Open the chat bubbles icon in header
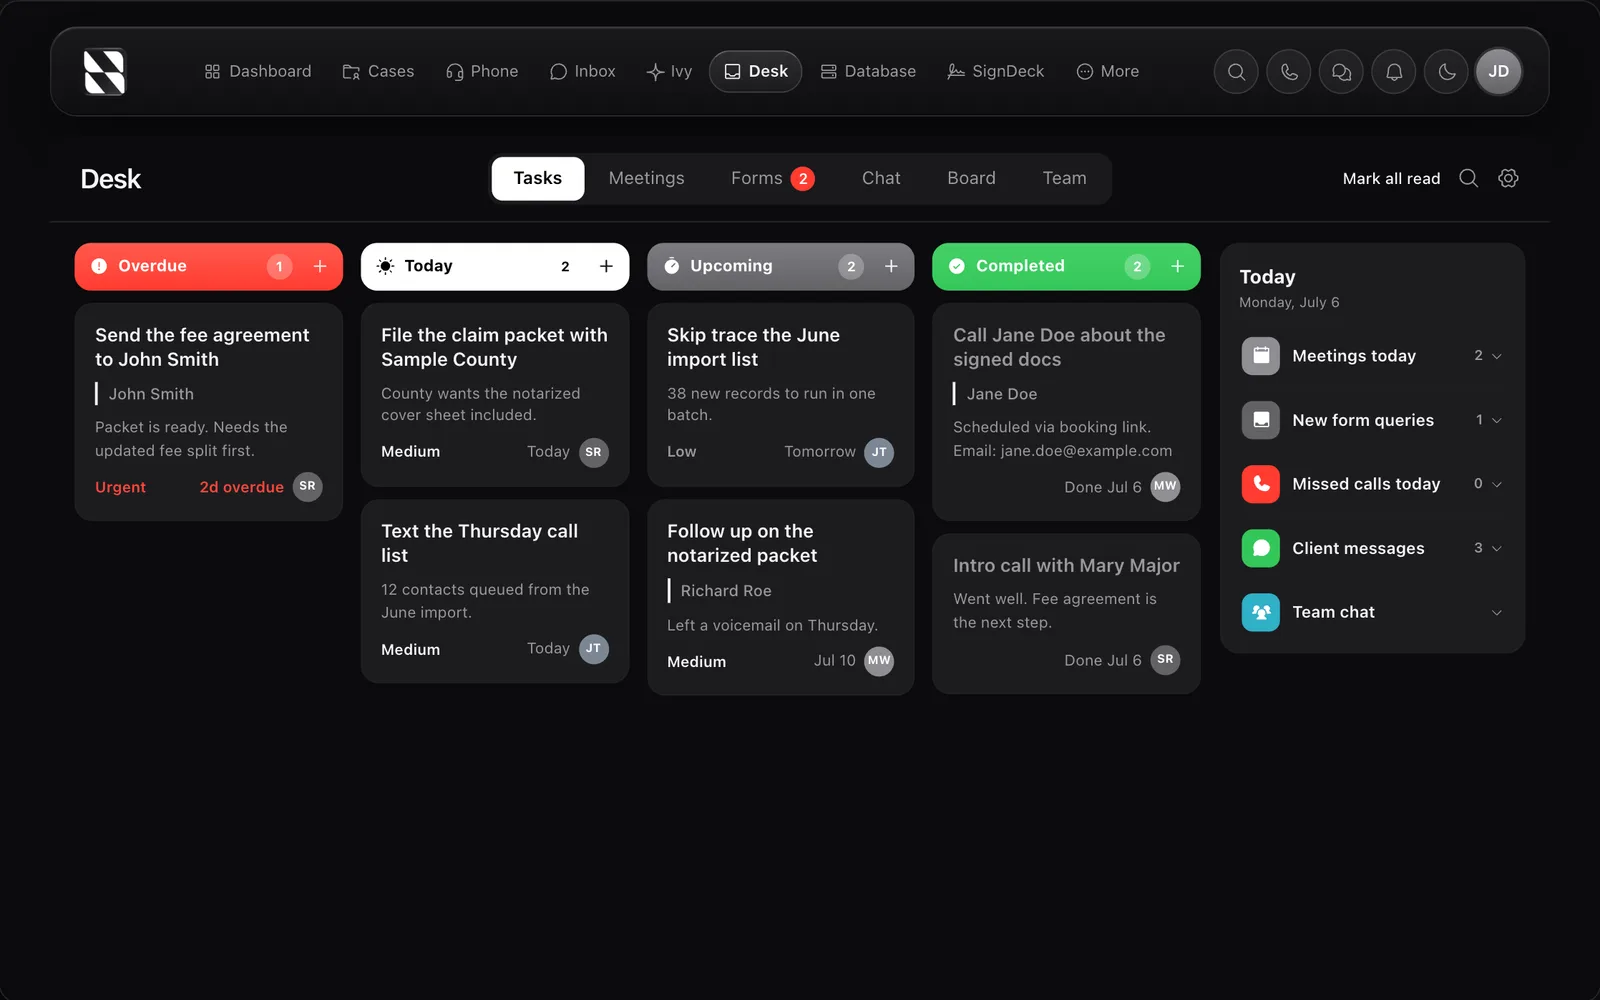The height and width of the screenshot is (1000, 1600). pyautogui.click(x=1341, y=72)
